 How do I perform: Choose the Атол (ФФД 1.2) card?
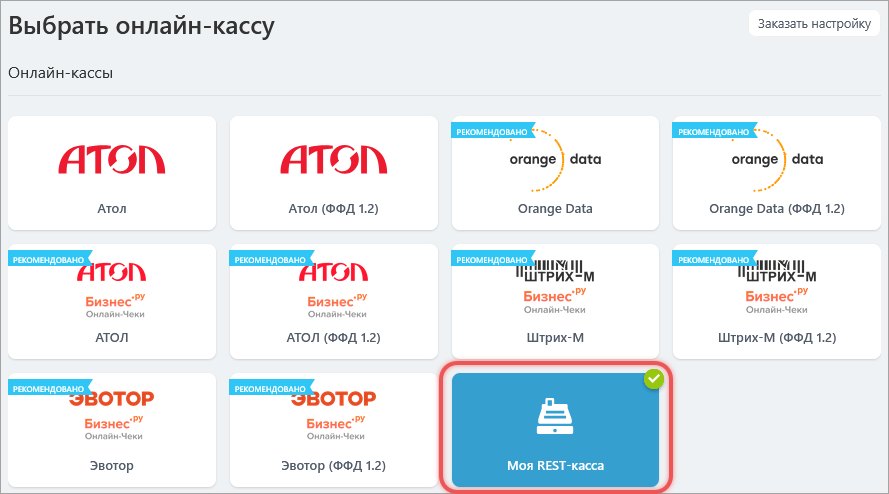(333, 173)
